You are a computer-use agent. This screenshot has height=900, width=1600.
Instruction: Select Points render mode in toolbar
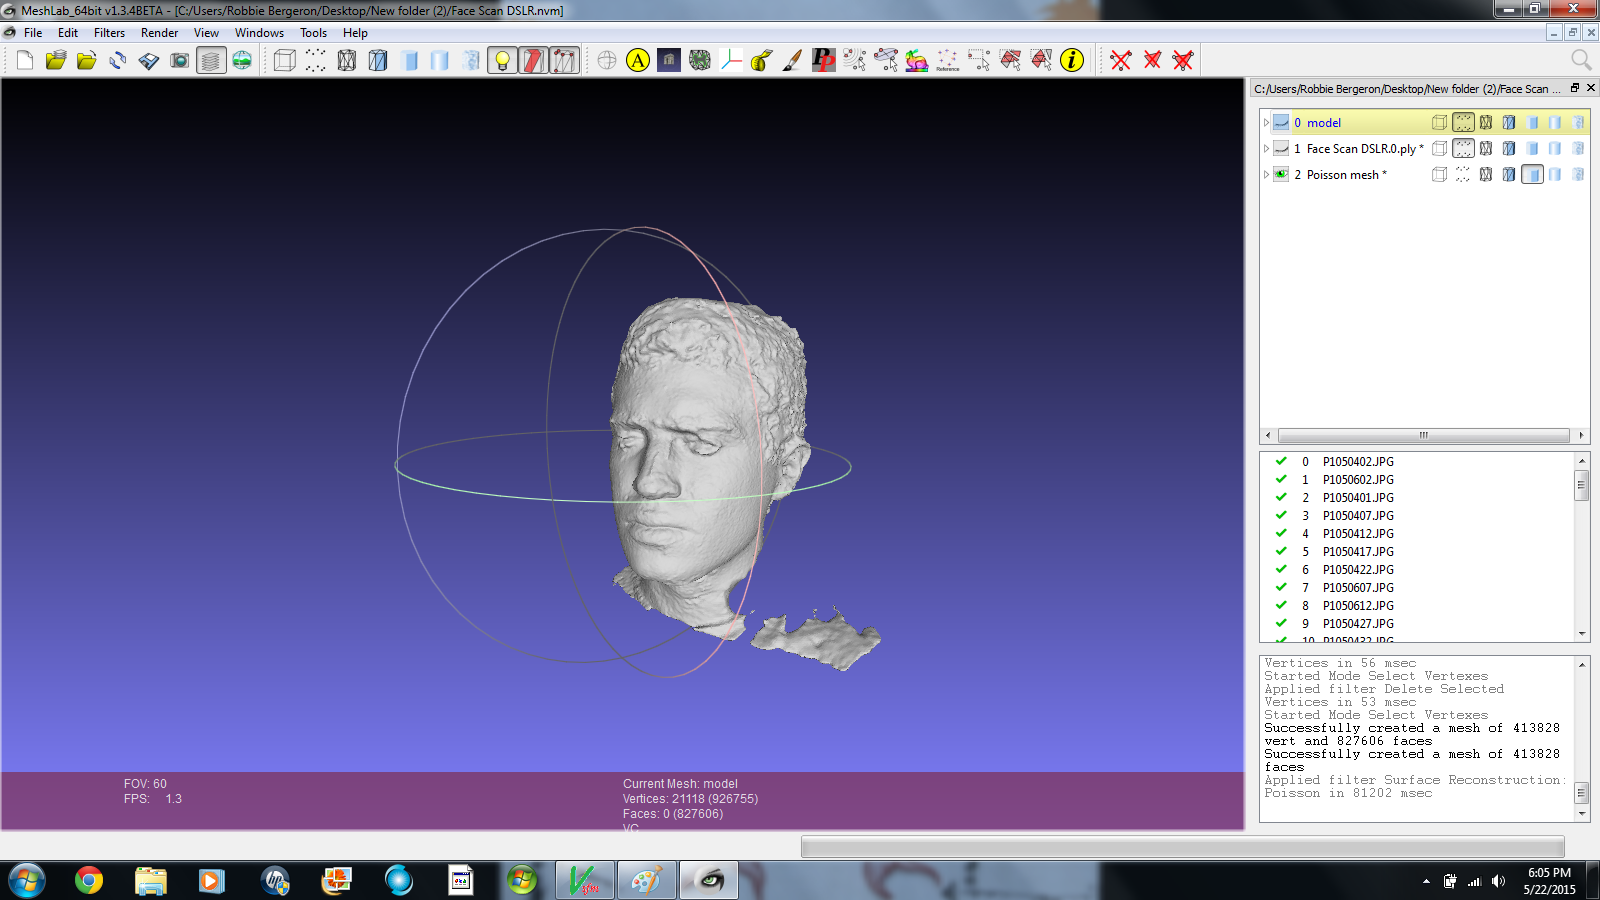316,61
